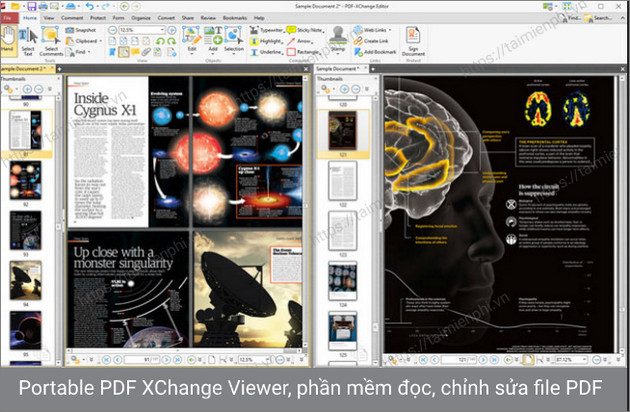The image size is (630, 412).
Task: Switch to the Comment ribbon tab
Action: pos(72,18)
